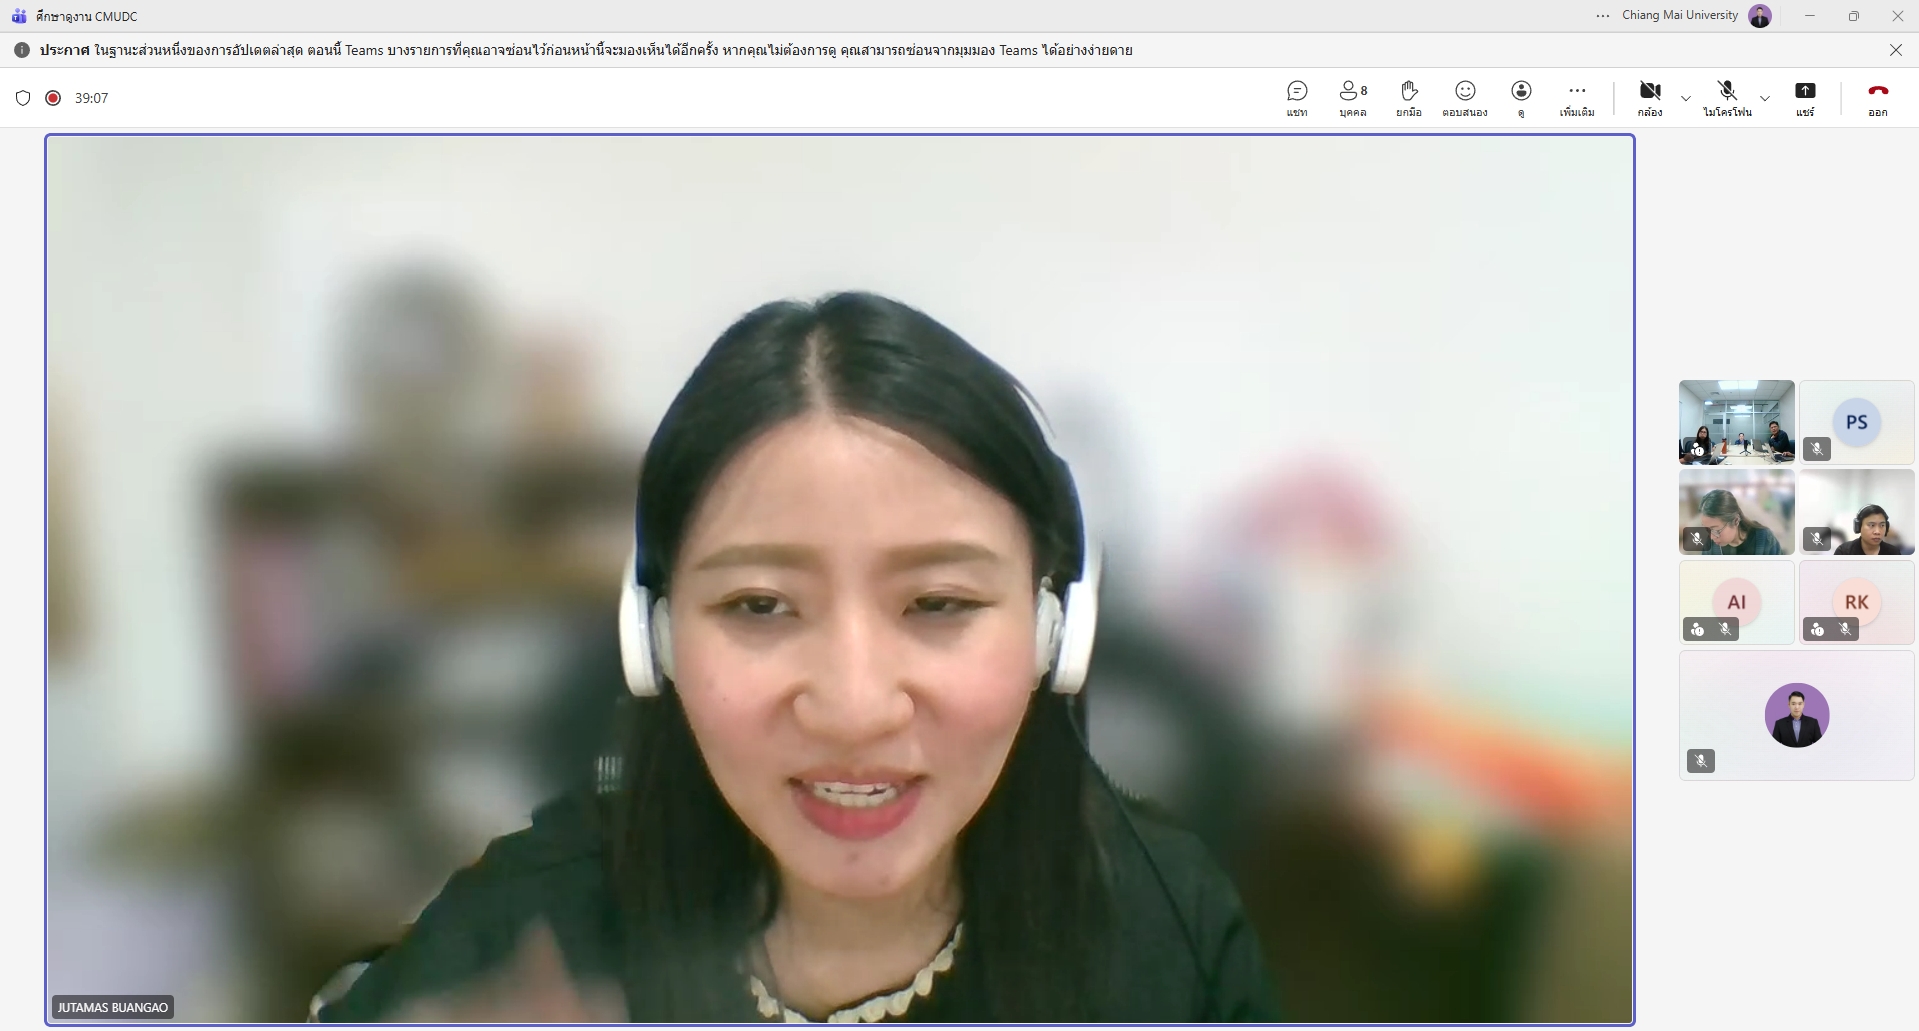
Task: Open the meeting chat panel
Action: tap(1297, 98)
